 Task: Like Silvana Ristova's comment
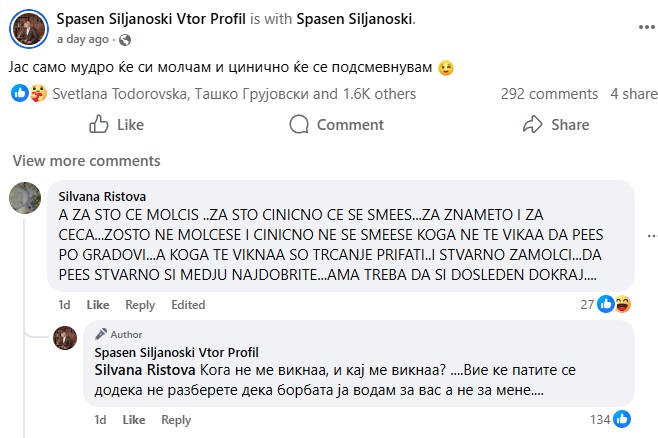pos(97,305)
